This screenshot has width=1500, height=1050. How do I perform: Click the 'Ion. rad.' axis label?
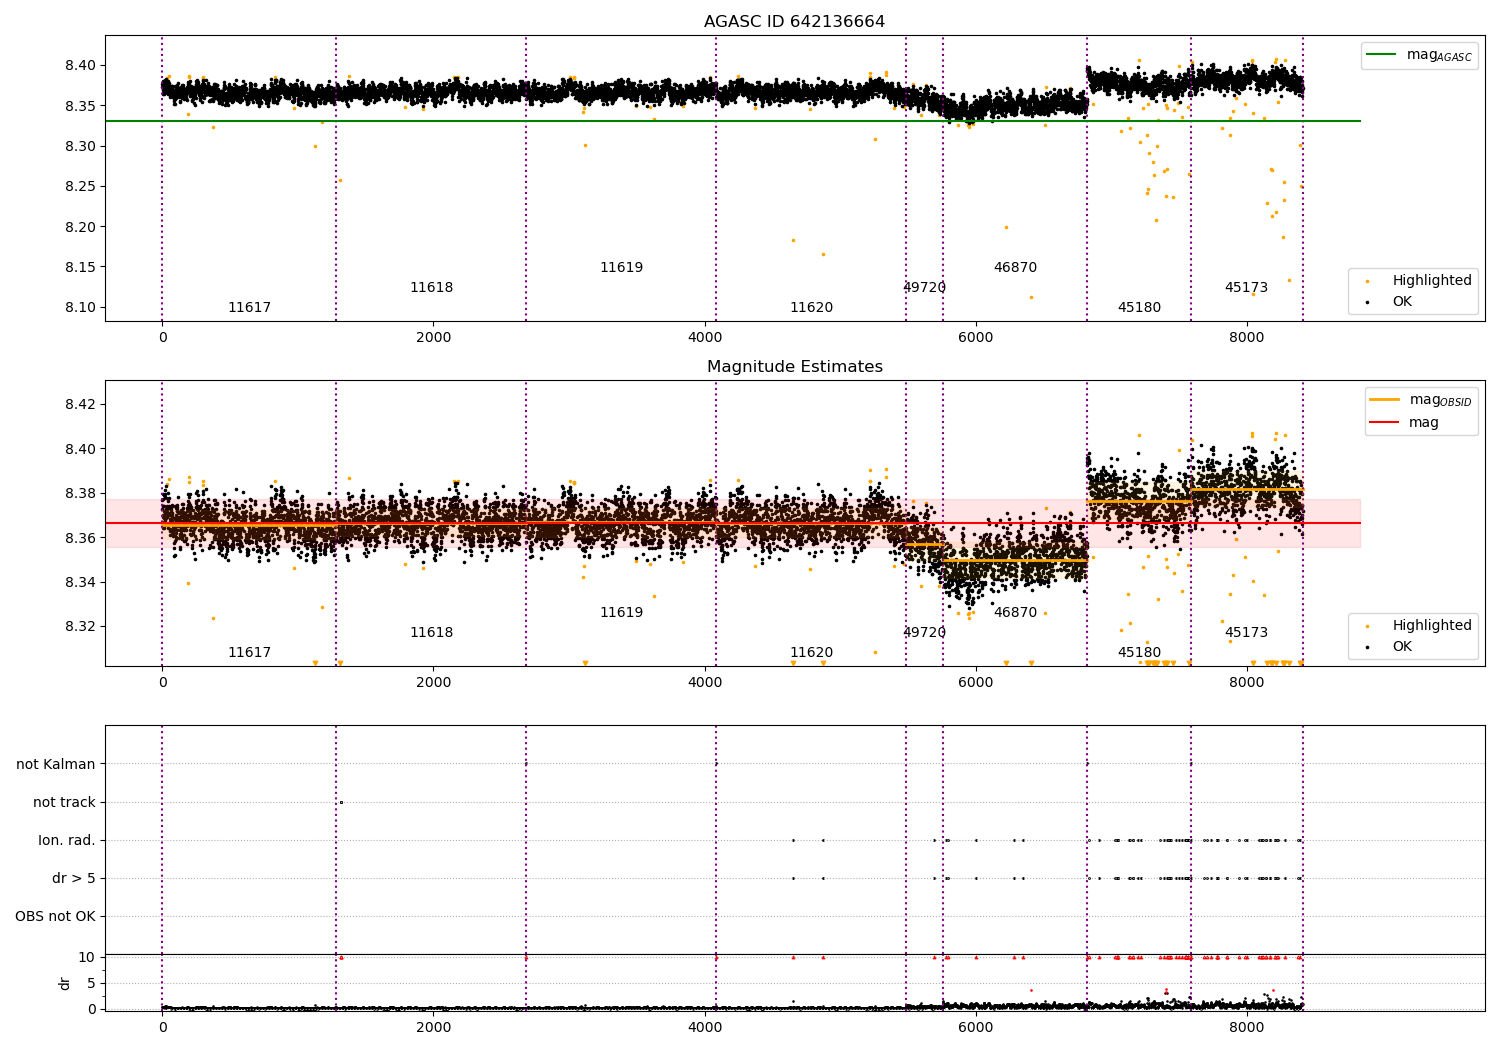(x=67, y=841)
